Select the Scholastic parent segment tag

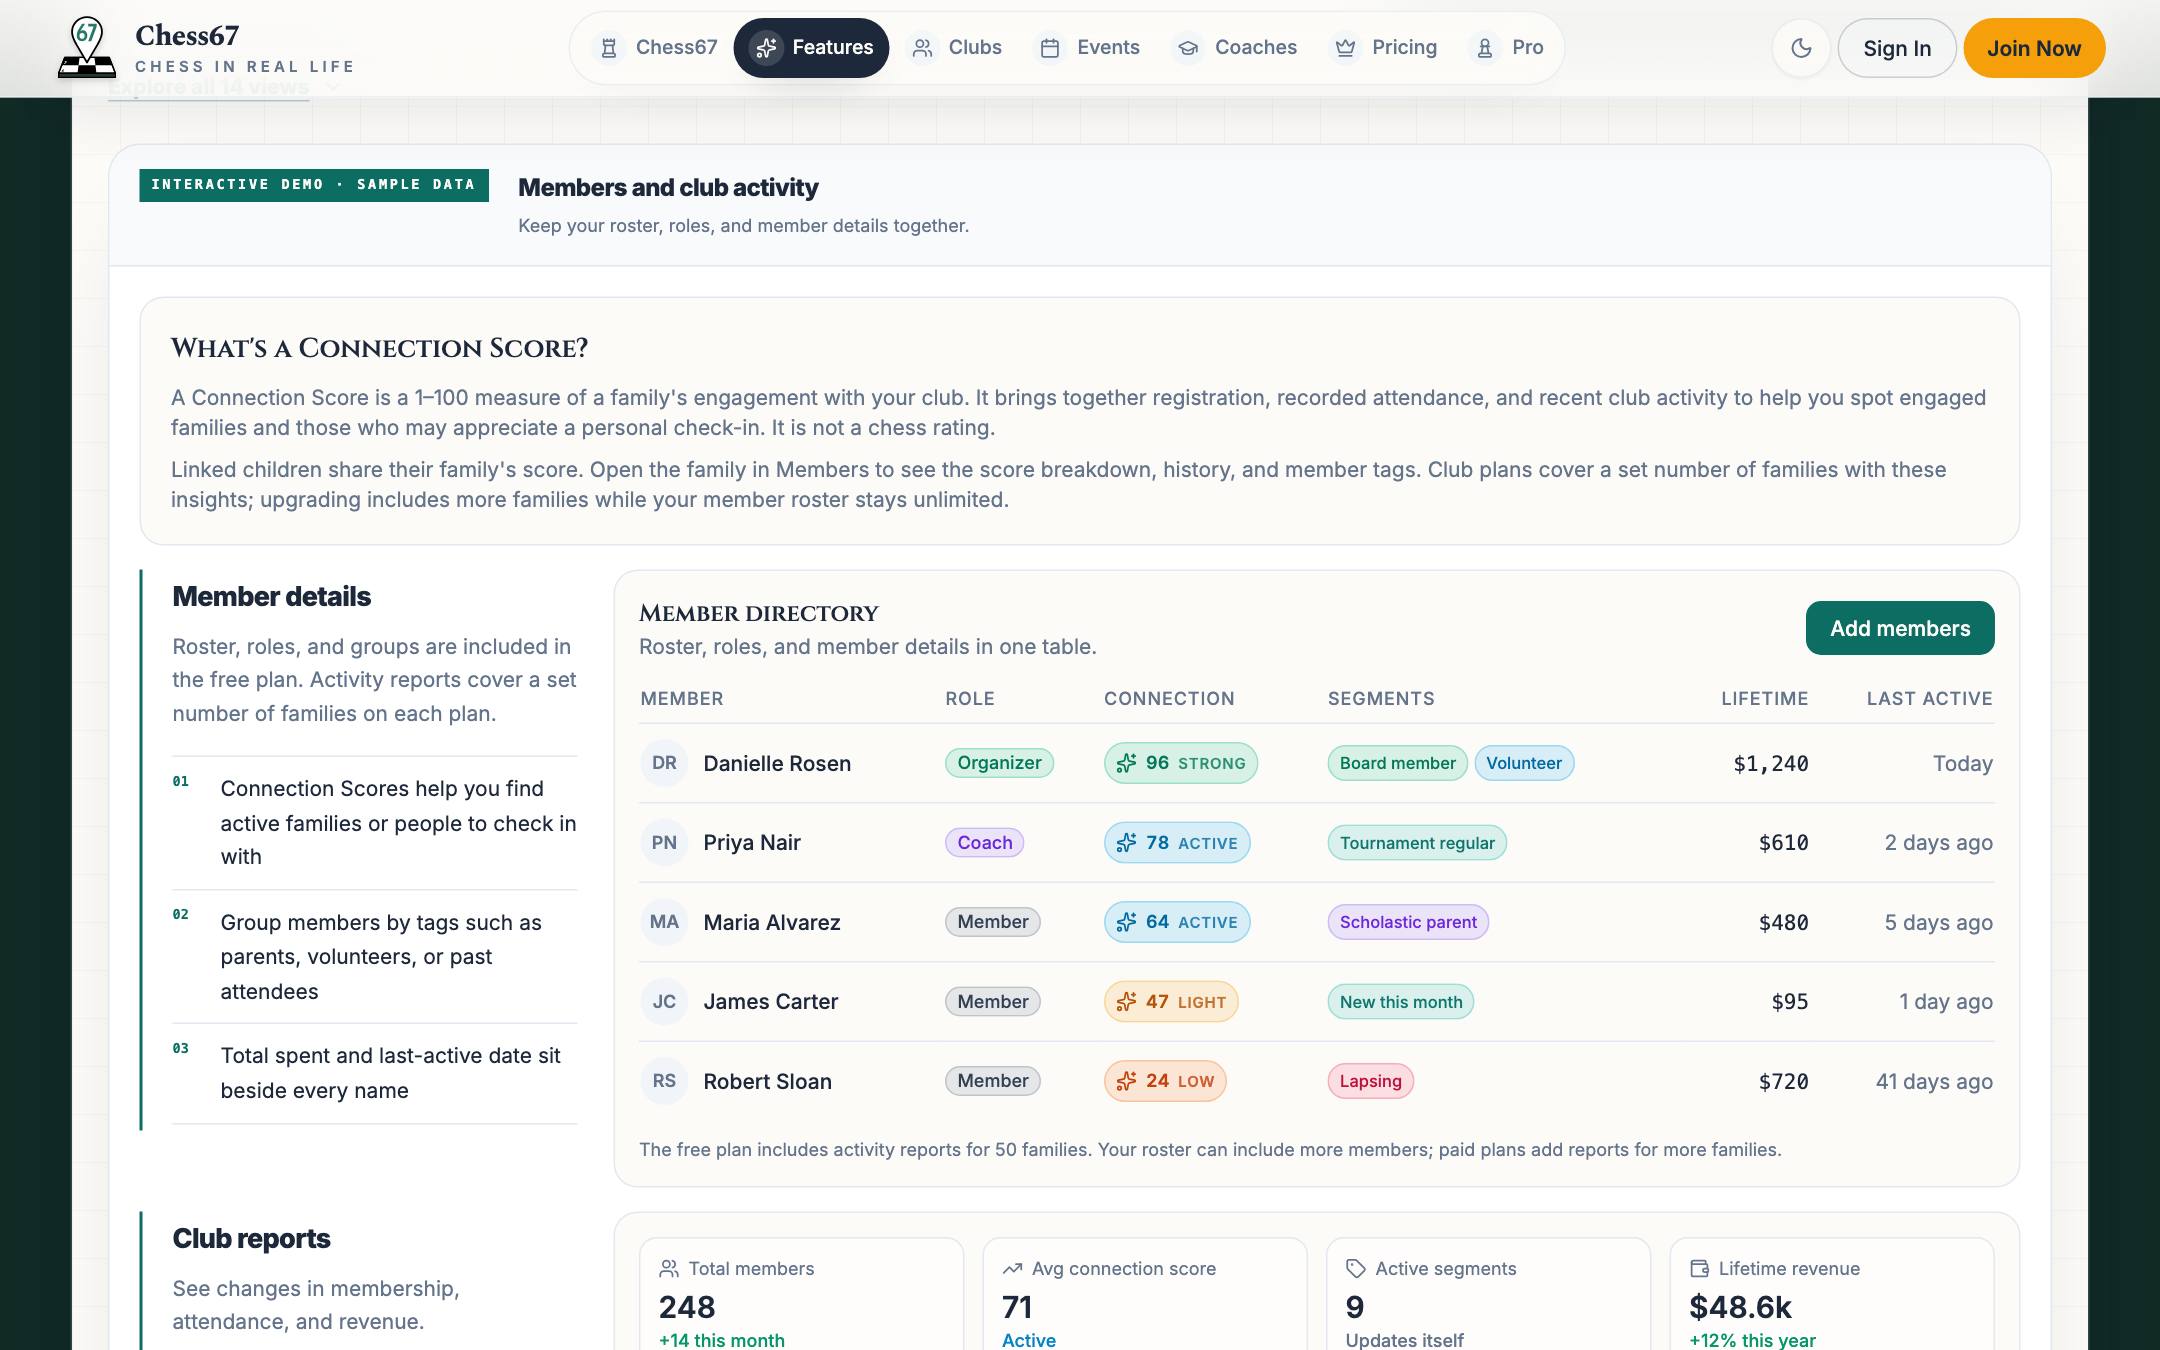[x=1408, y=922]
